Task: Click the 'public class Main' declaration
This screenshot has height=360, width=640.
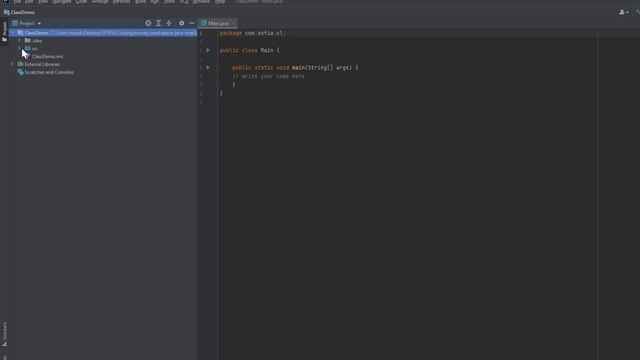Action: (x=247, y=50)
